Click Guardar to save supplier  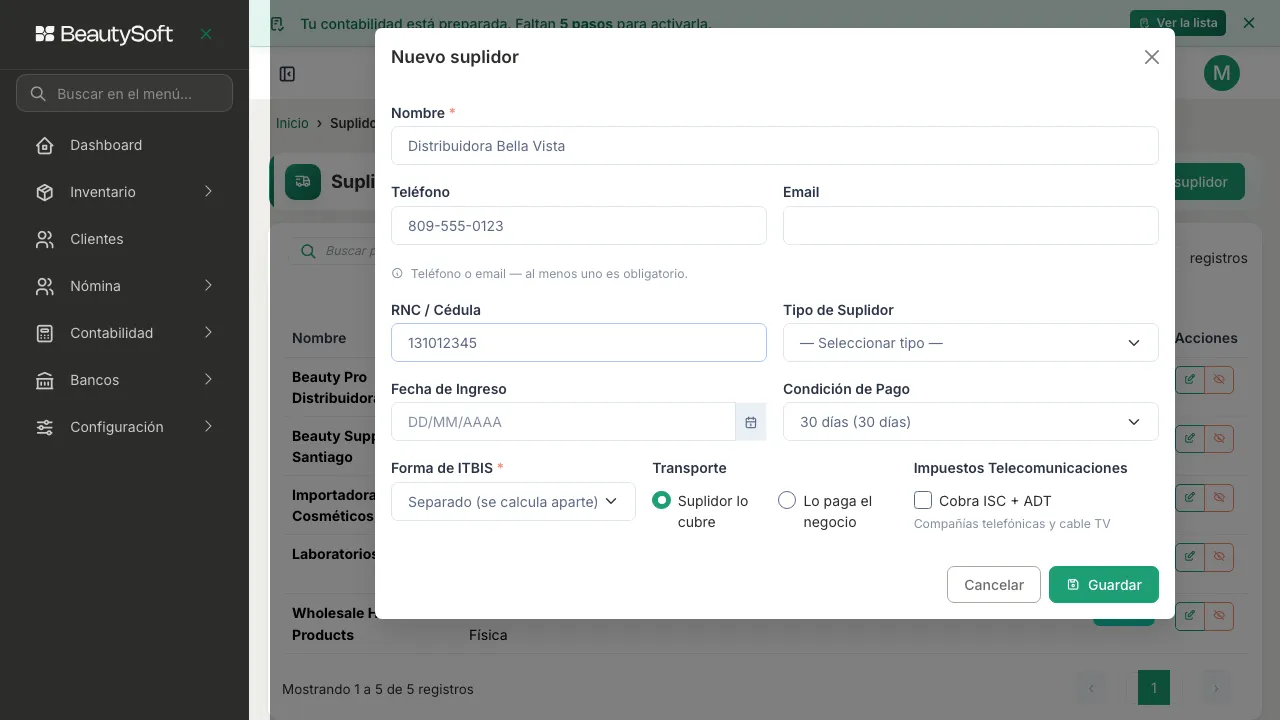point(1104,585)
